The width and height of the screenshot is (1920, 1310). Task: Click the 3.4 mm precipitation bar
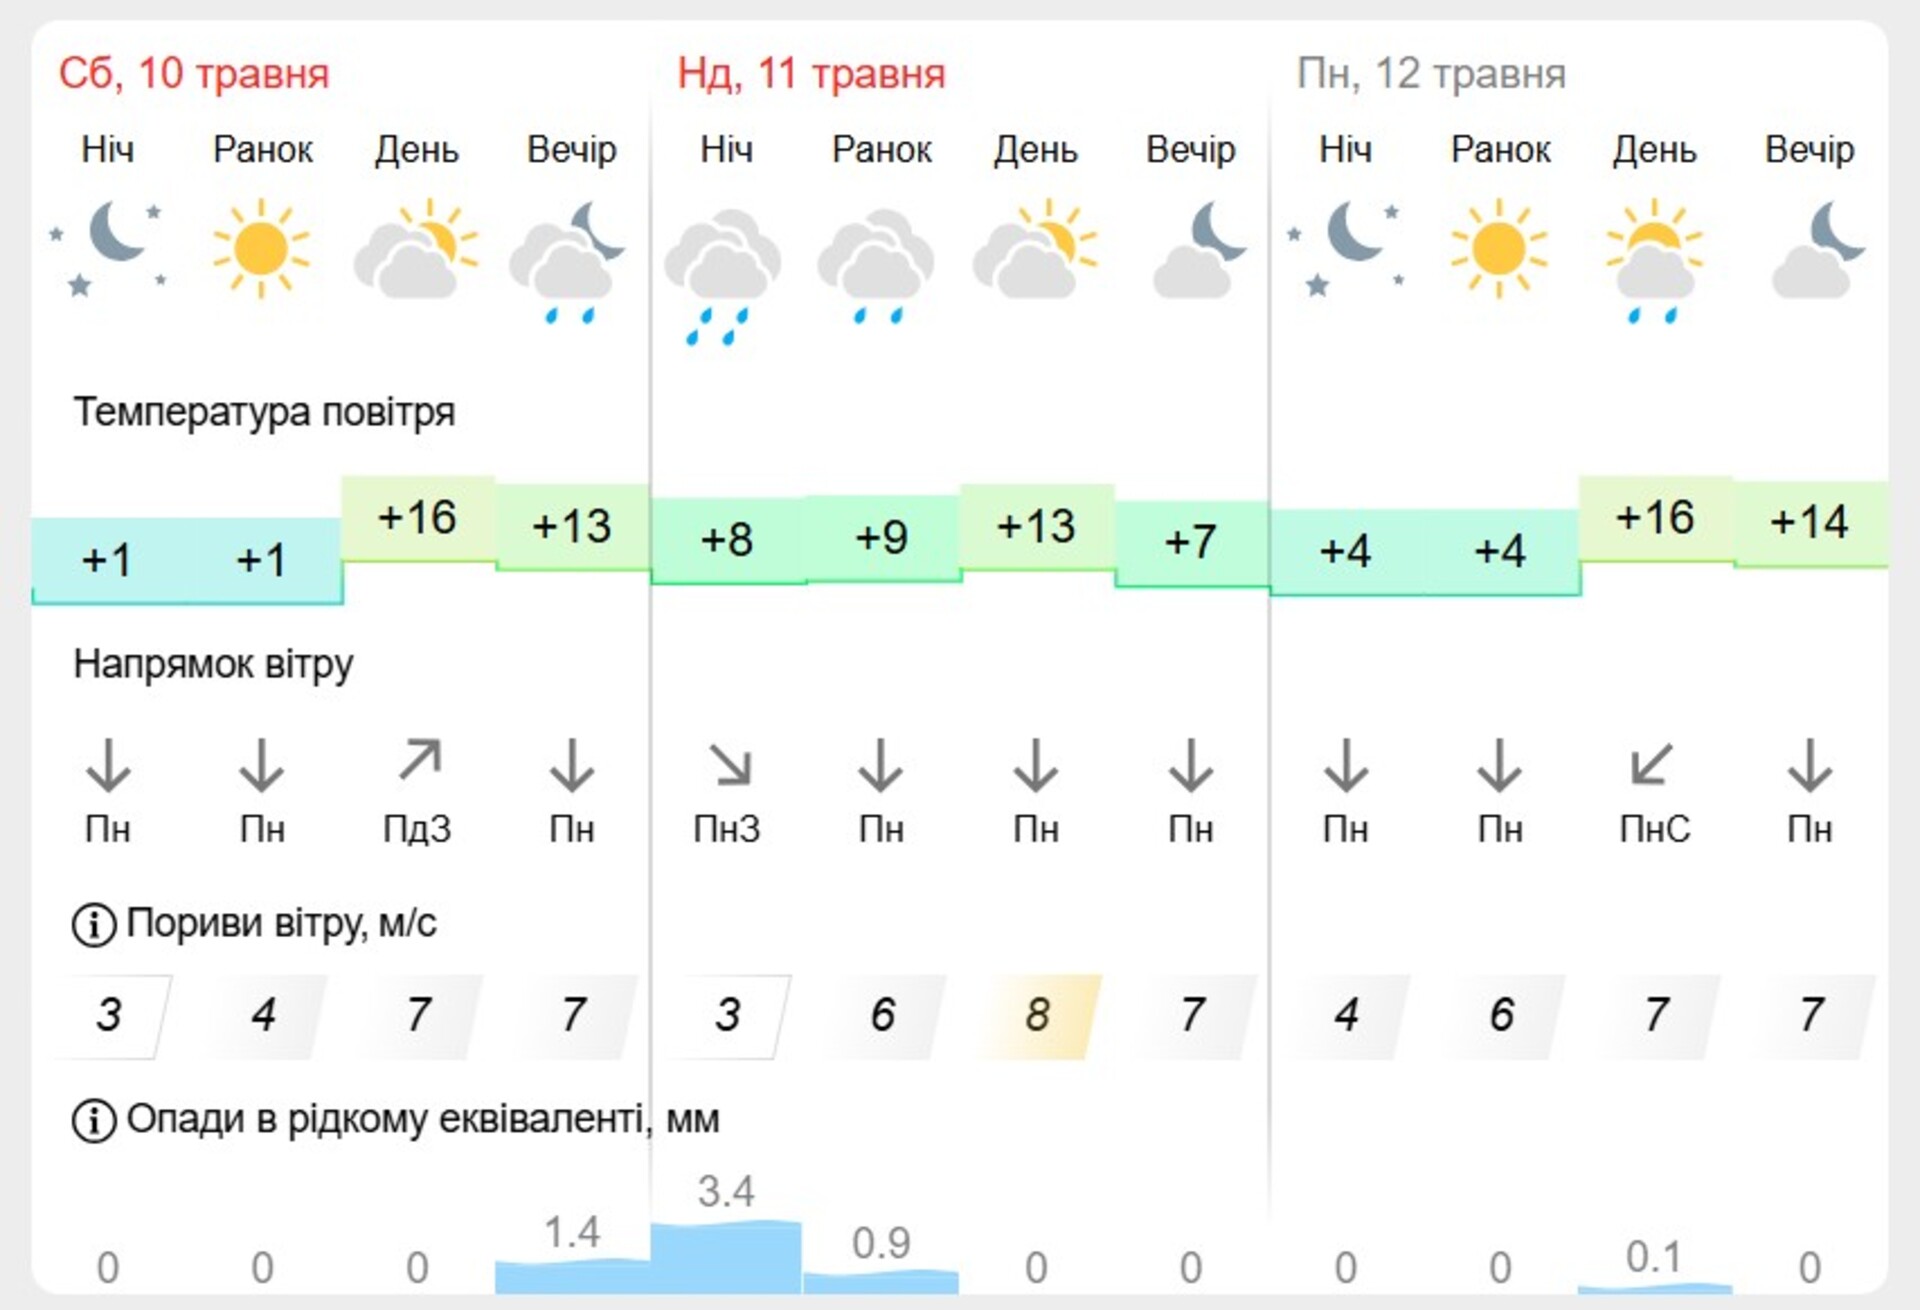pos(726,1257)
